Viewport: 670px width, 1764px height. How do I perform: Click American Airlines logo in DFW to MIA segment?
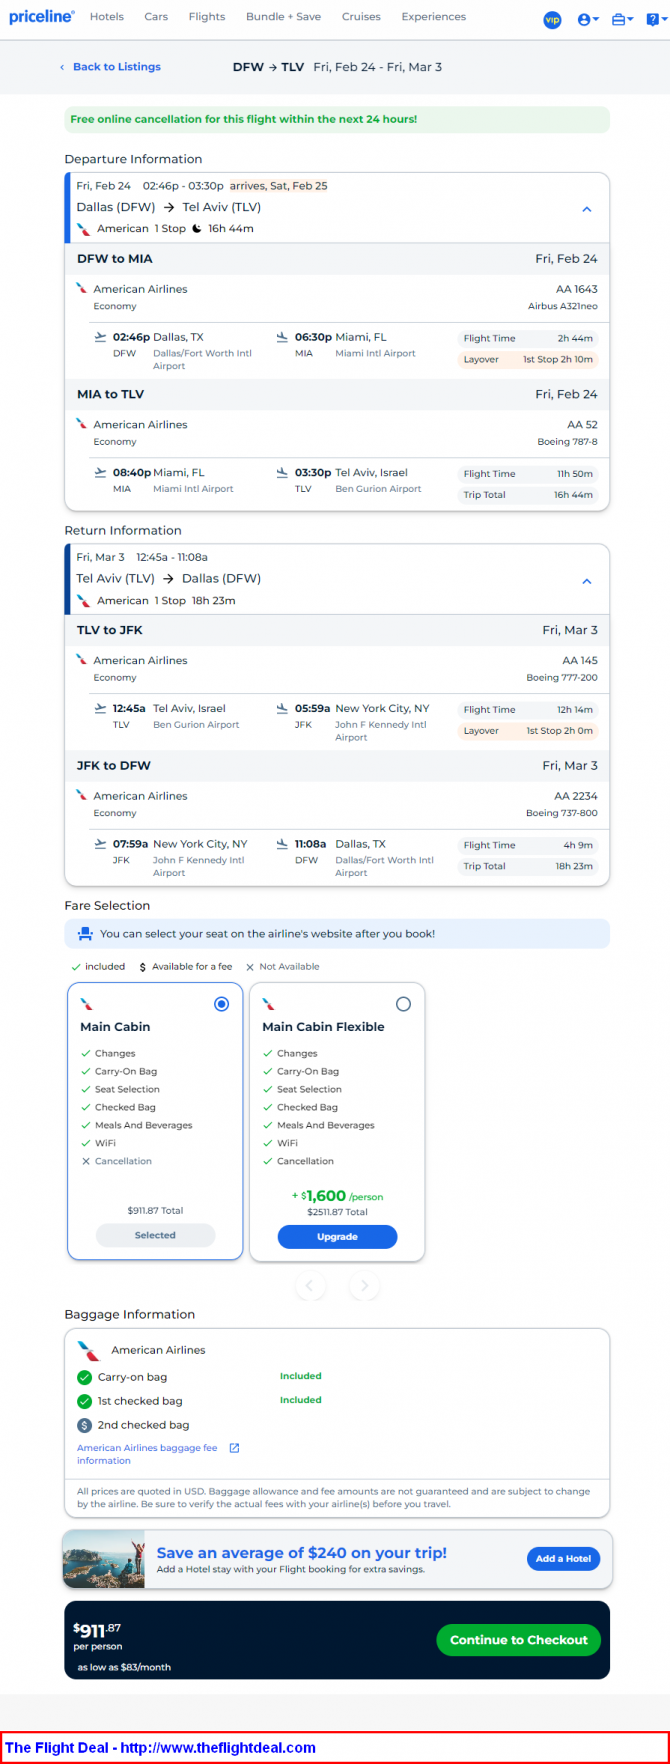pos(82,288)
